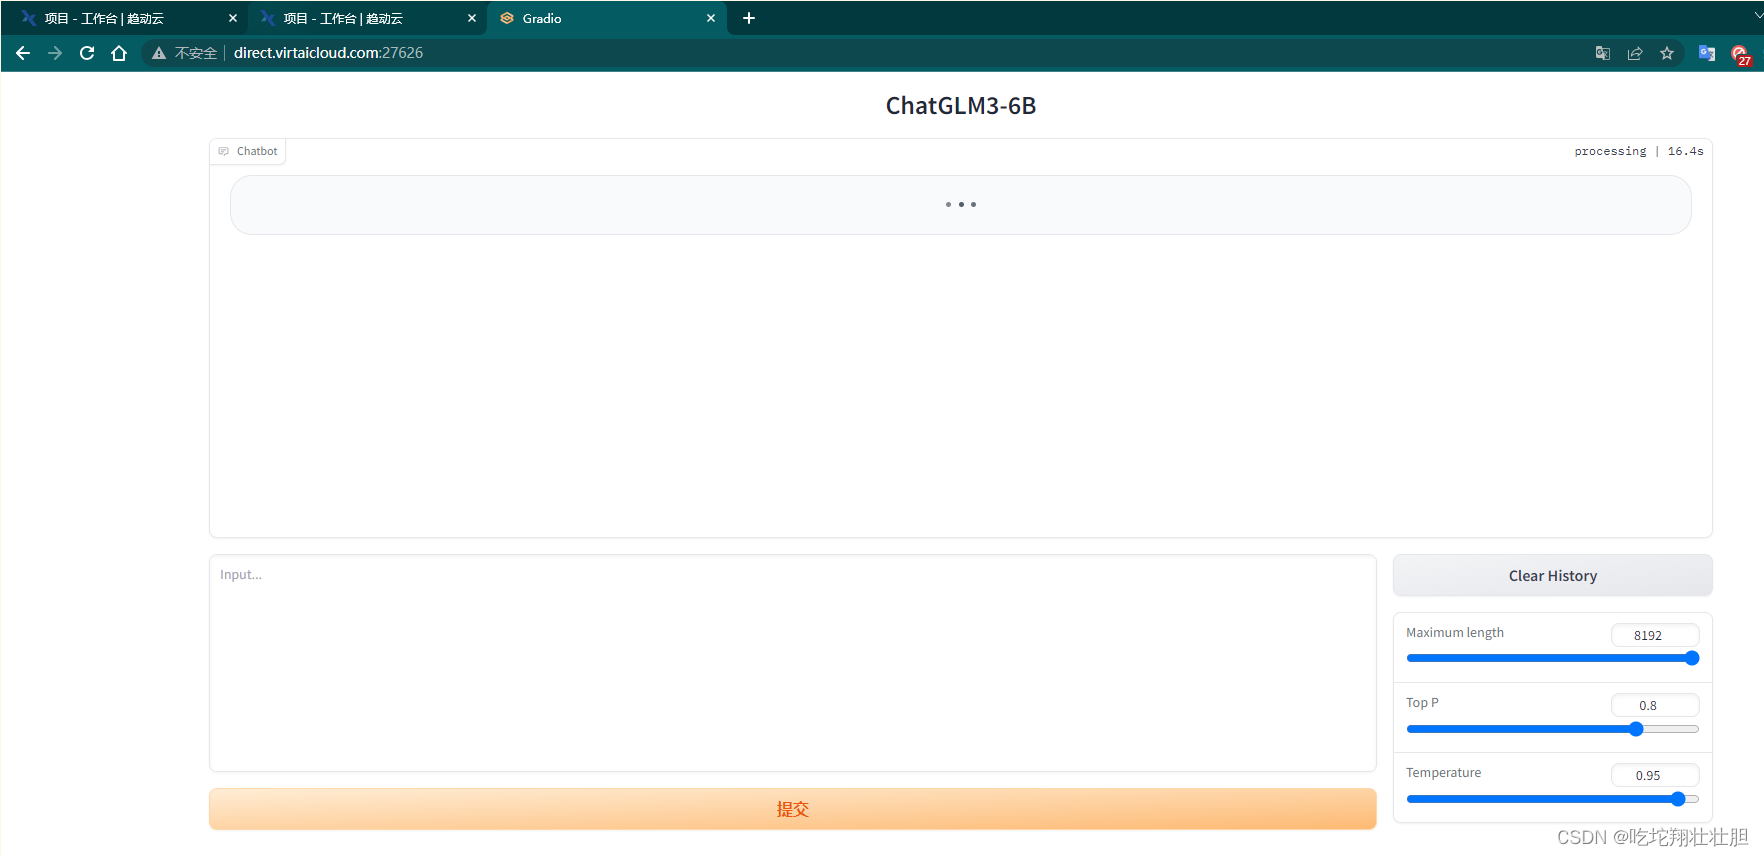Click the Maximum length label
Image resolution: width=1764 pixels, height=856 pixels.
(1454, 632)
